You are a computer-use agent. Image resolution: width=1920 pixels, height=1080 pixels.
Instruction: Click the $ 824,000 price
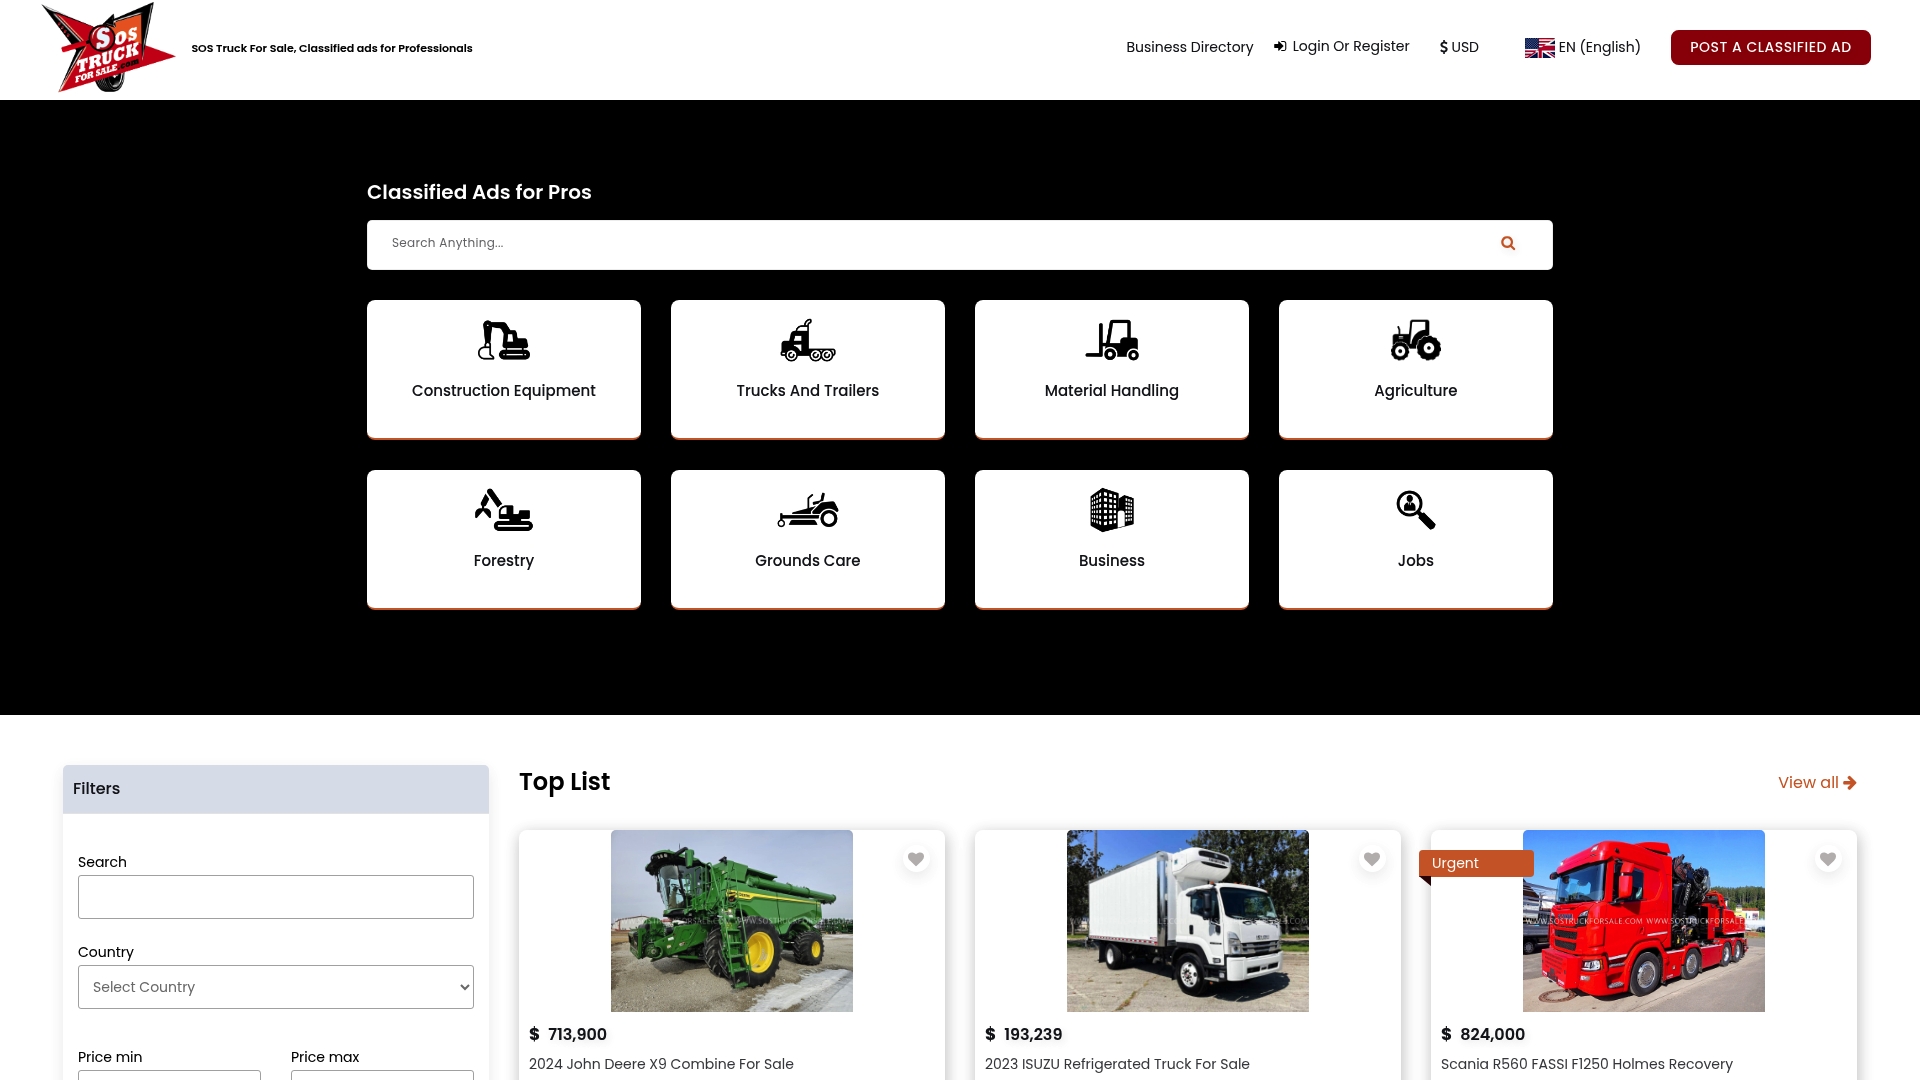[1483, 1034]
